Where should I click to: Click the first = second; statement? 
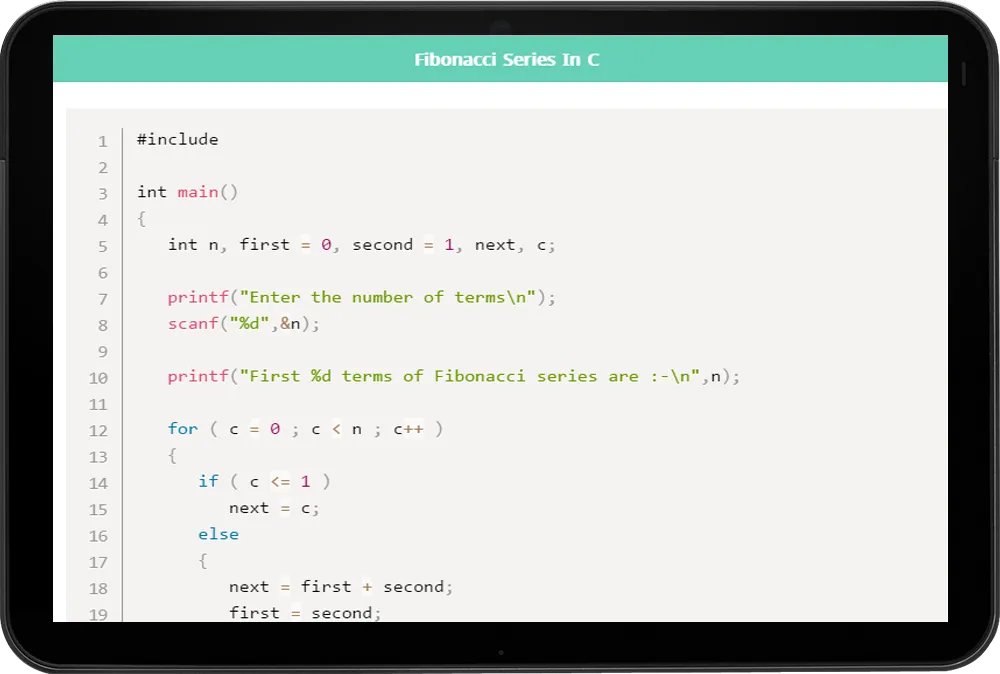[305, 612]
